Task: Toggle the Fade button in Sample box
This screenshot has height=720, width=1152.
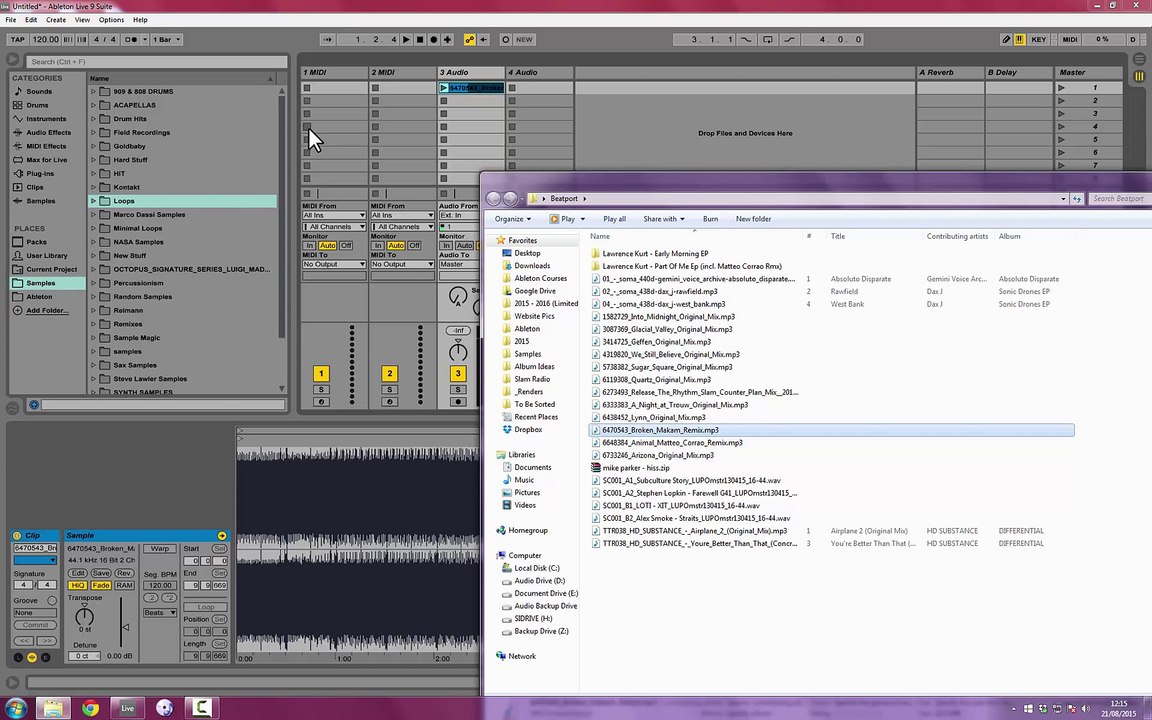Action: 101,586
